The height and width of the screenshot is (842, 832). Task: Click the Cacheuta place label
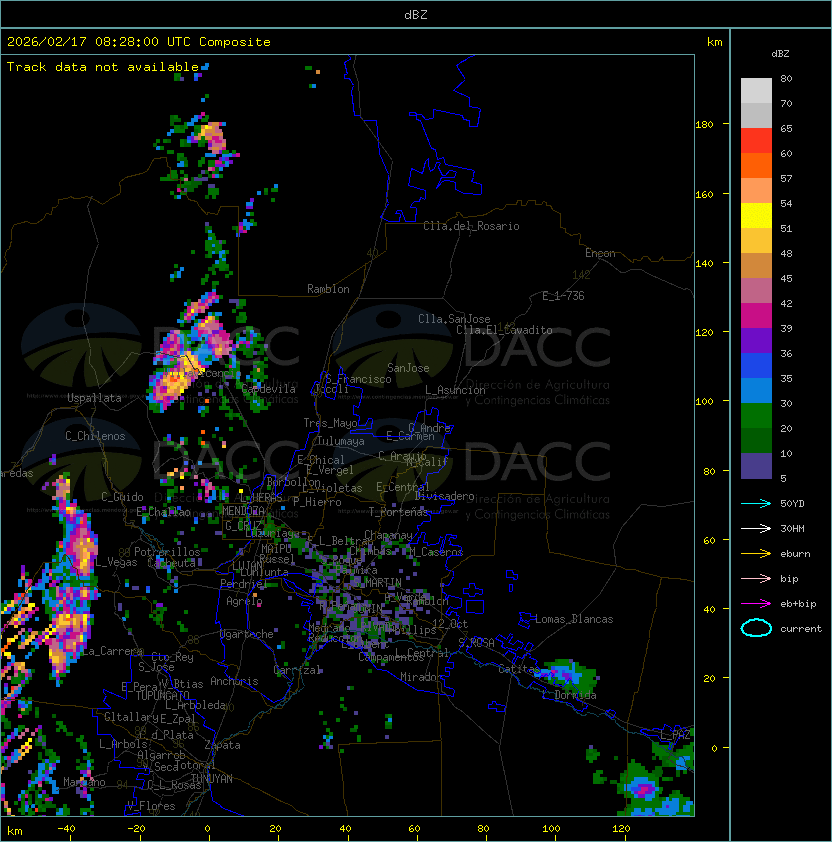coord(171,563)
